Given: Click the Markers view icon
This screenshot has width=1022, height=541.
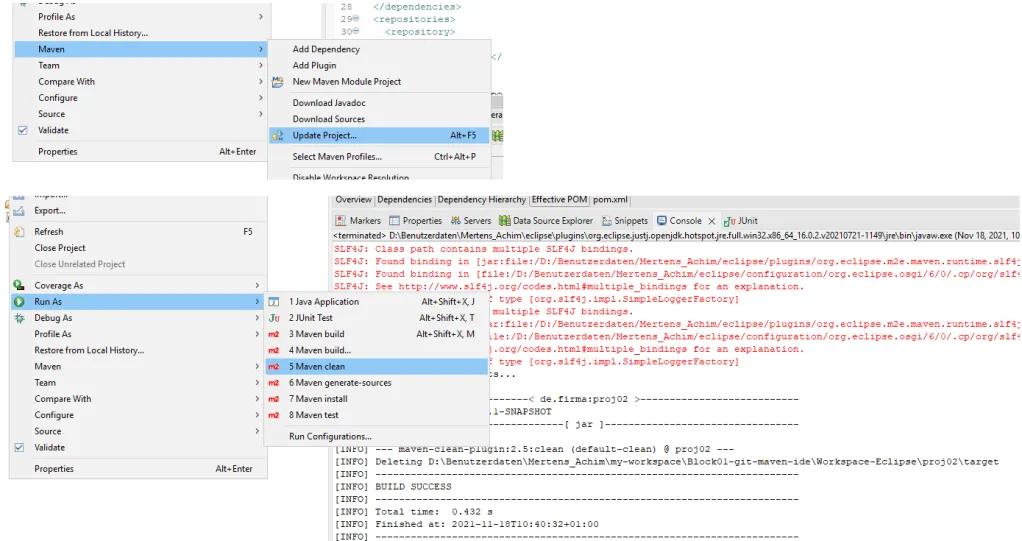Looking at the screenshot, I should (340, 221).
